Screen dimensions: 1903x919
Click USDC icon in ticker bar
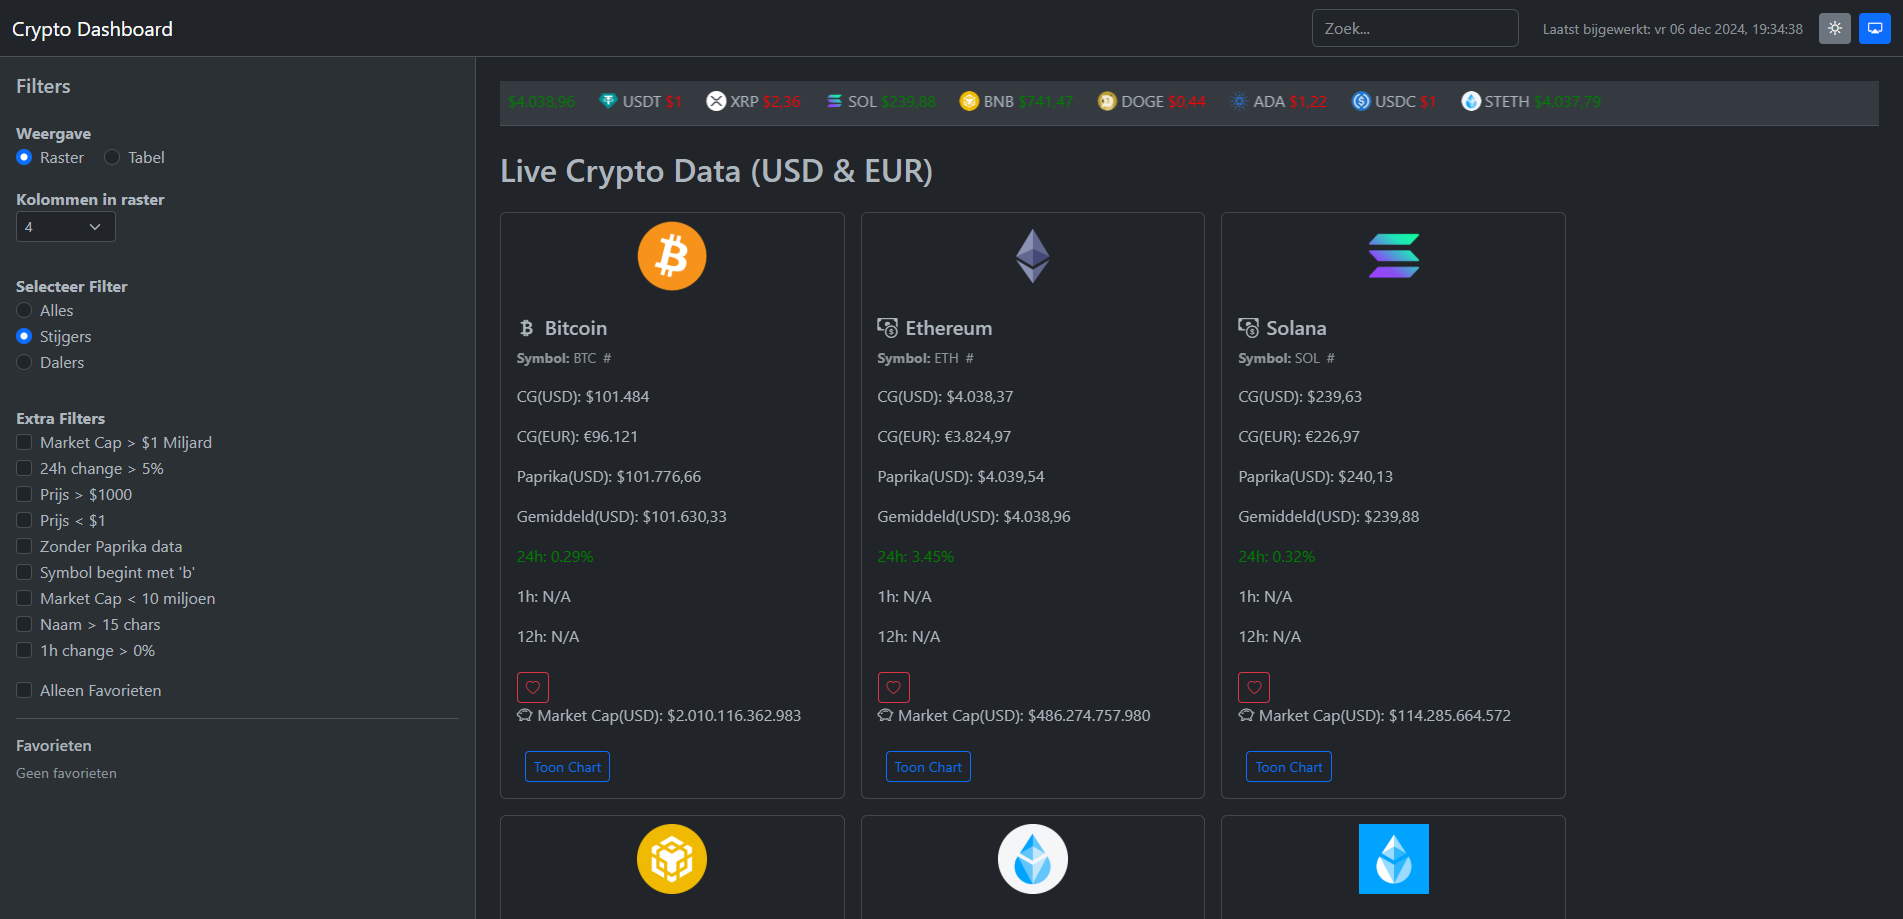[1361, 101]
